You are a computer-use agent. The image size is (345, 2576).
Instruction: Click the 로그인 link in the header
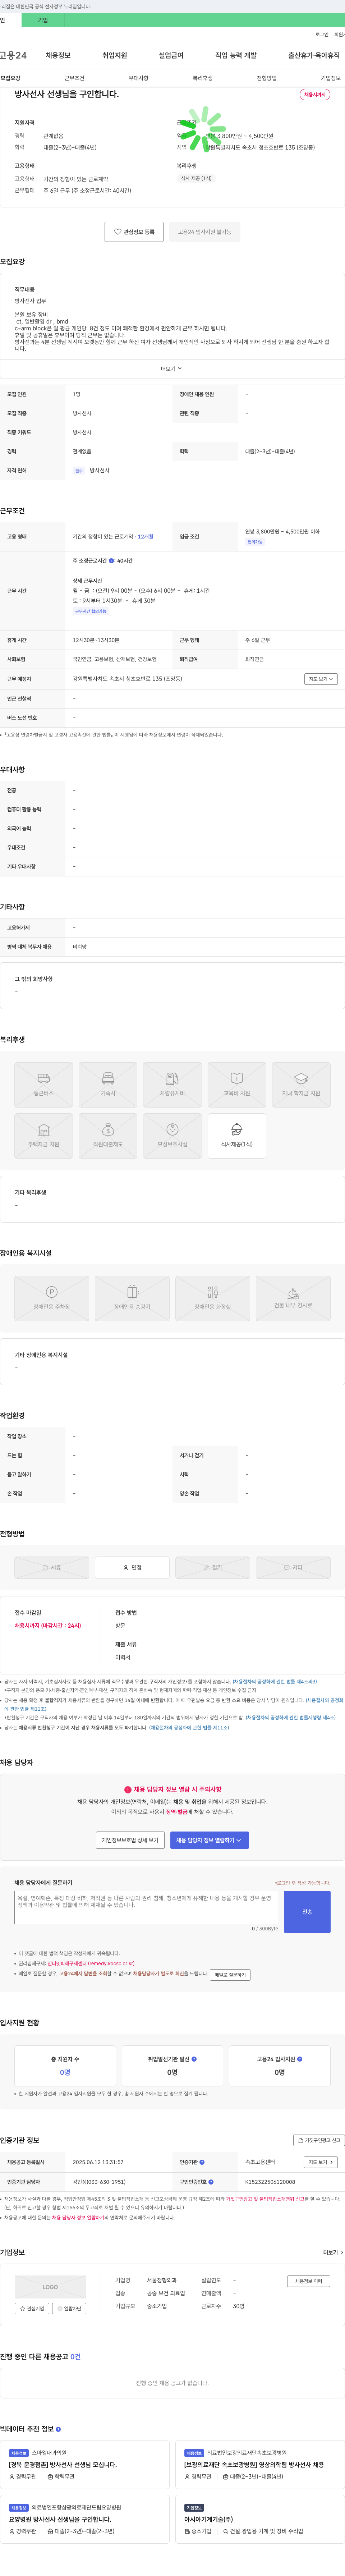point(322,34)
